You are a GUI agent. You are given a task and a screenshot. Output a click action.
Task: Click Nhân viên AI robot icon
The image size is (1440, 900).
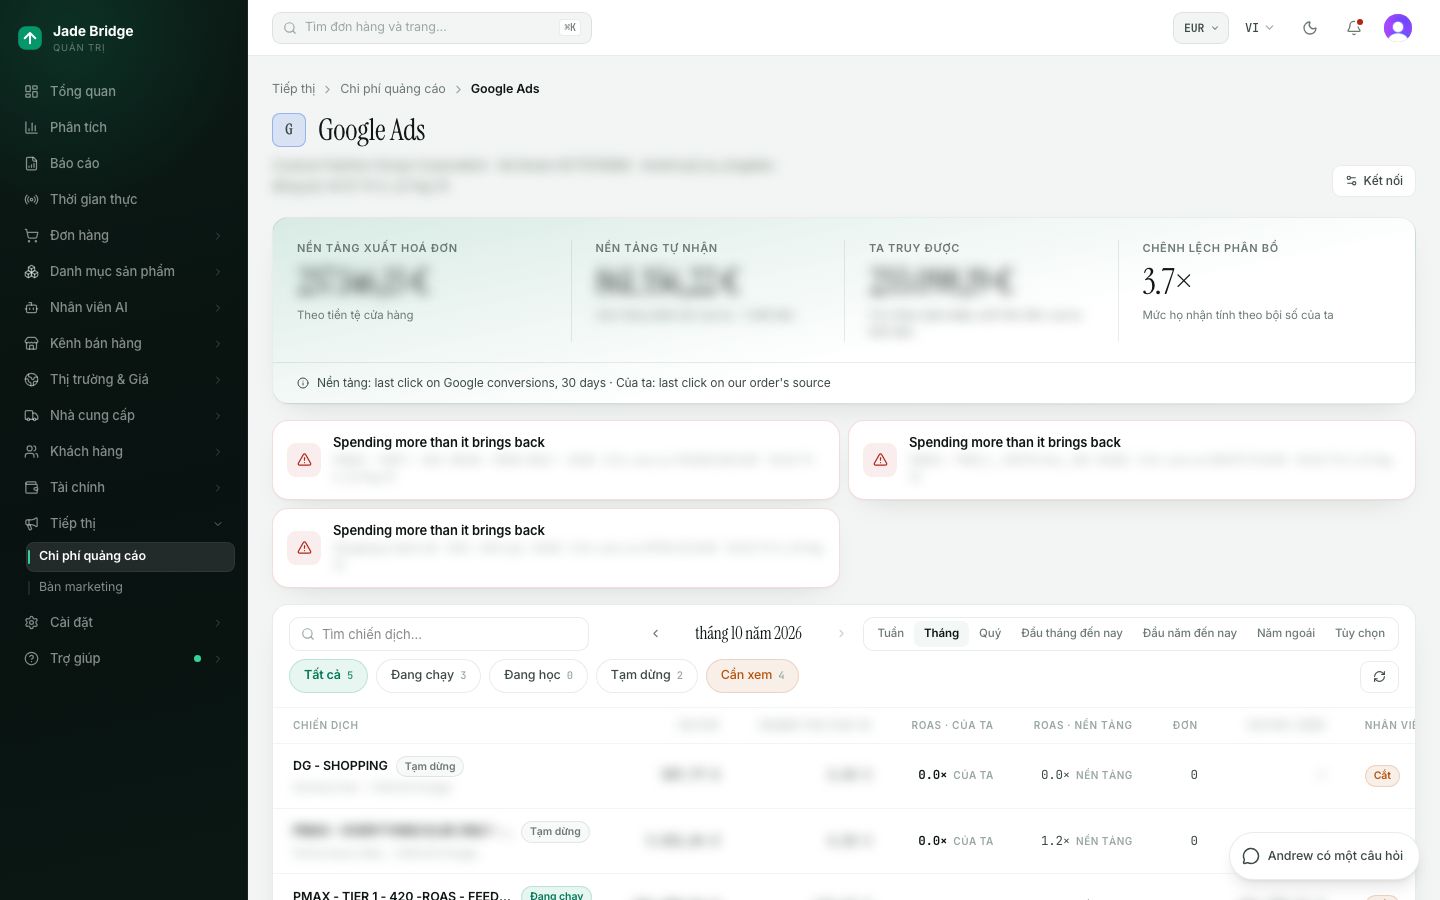pyautogui.click(x=31, y=307)
